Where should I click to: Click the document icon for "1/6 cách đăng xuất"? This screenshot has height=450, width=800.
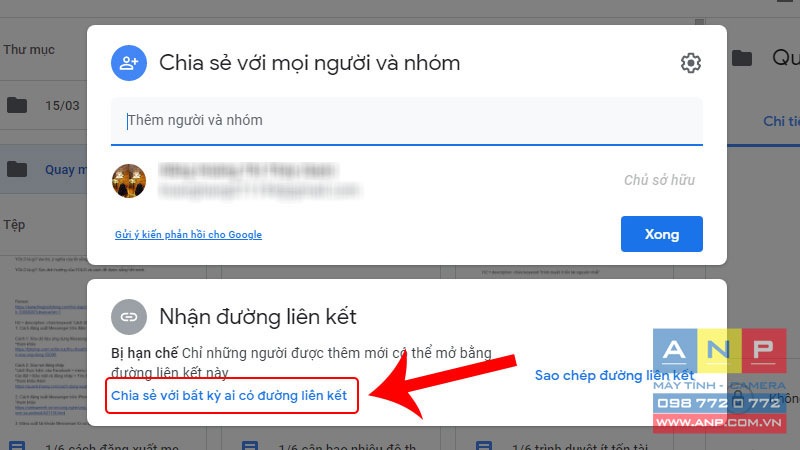17,446
